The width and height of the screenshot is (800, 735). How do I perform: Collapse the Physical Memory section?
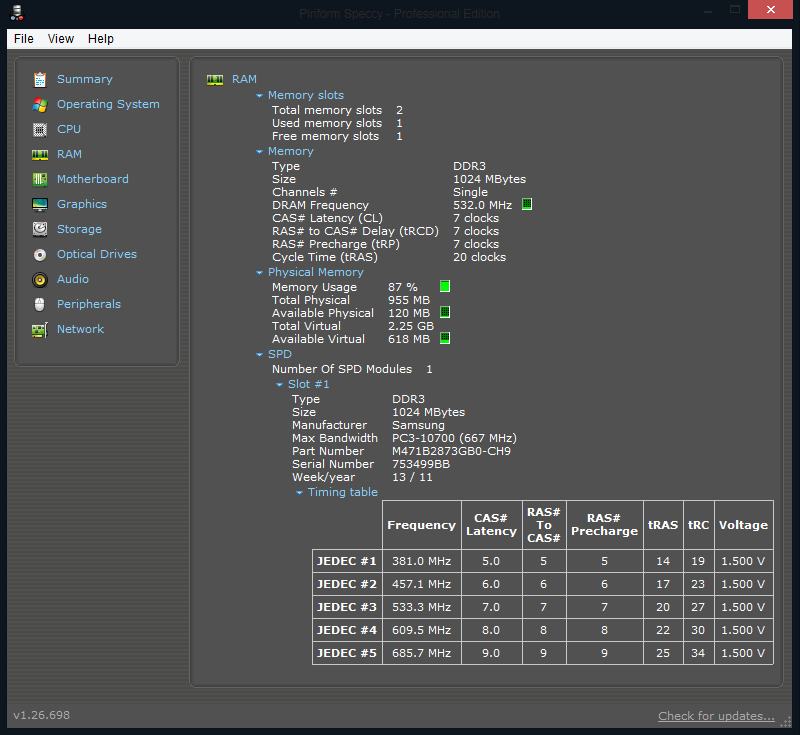pos(259,273)
